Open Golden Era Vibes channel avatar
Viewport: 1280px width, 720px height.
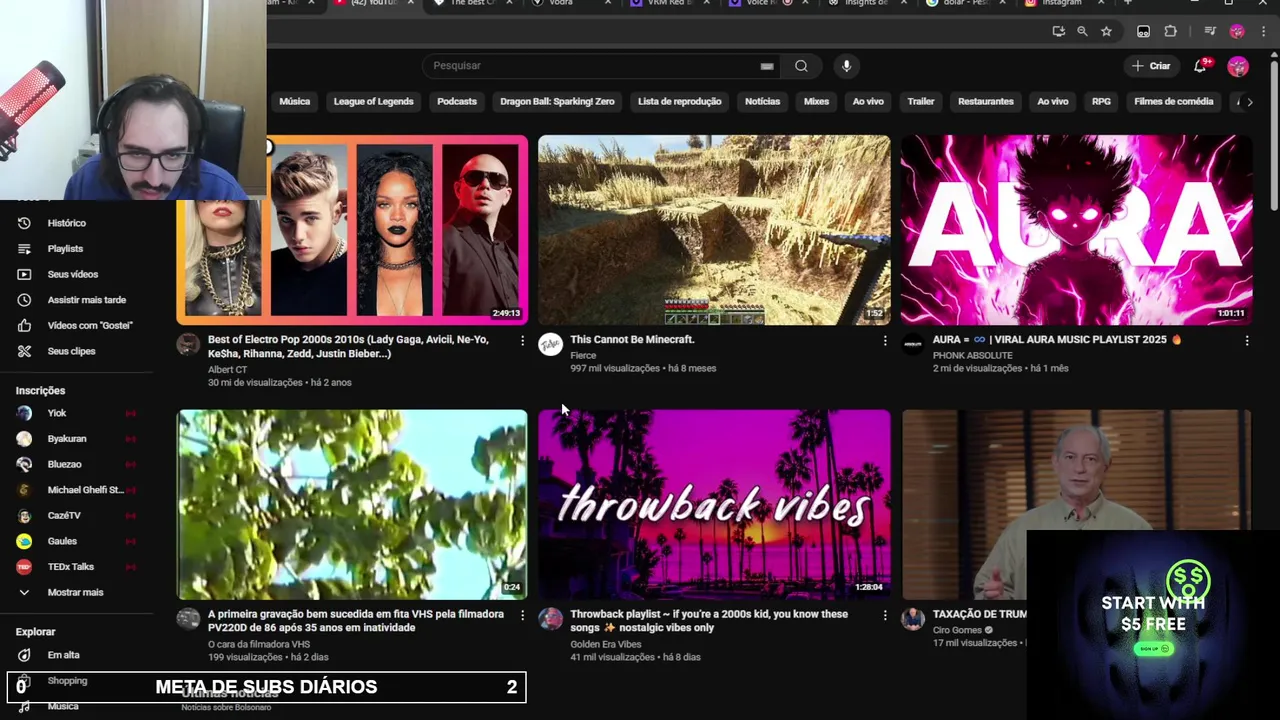tap(550, 619)
